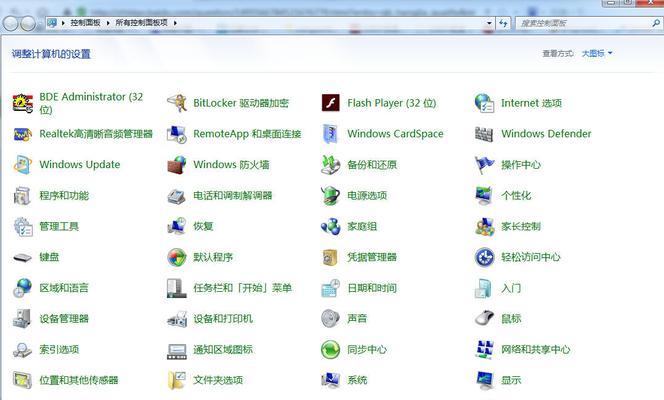This screenshot has width=664, height=400.
Task: Open the 键盘 keyboard icon
Action: [22, 257]
